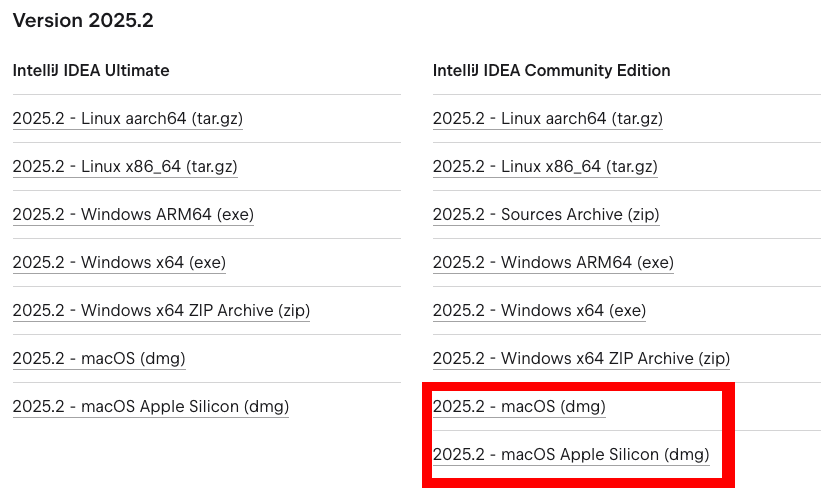This screenshot has height=488, width=835.
Task: Click Community Edition Linux x86_64 (tar.gz) link
Action: point(544,166)
